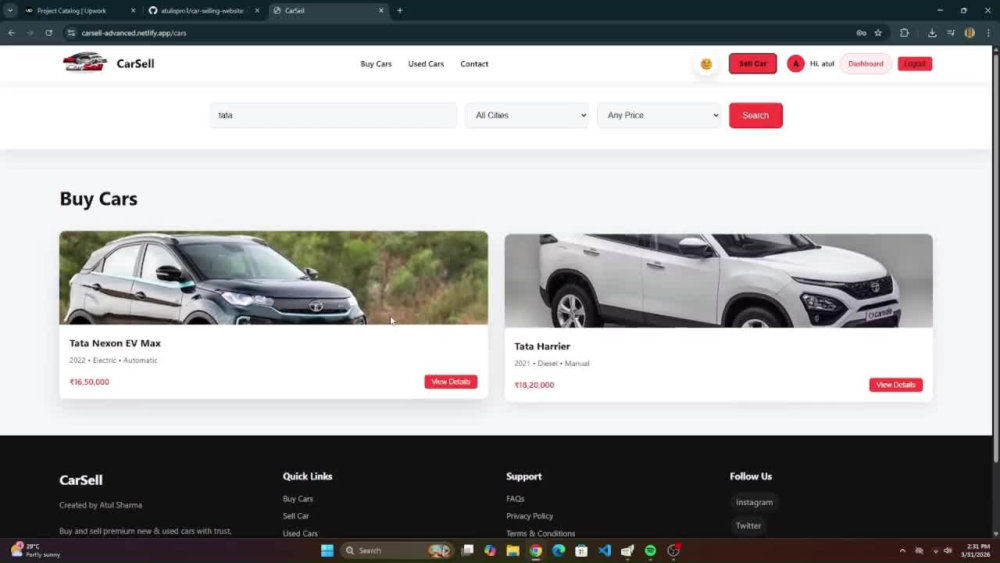This screenshot has height=563, width=1000.
Task: Click the ₹18,20,000 price
Action: (x=534, y=385)
